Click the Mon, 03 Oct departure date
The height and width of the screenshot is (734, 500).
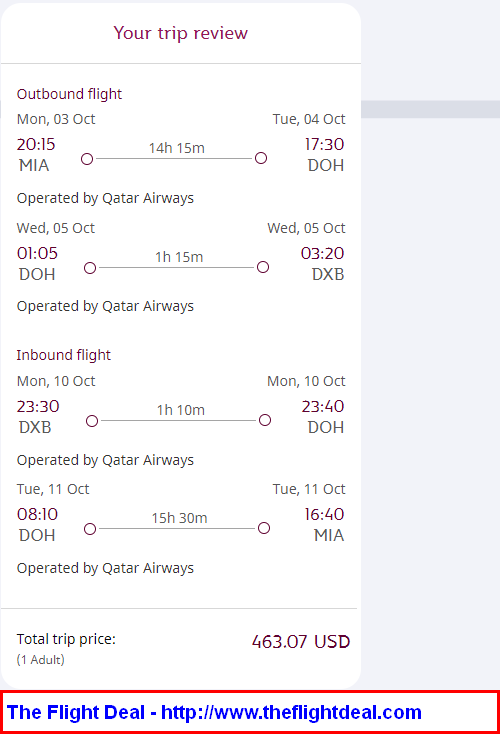[56, 119]
